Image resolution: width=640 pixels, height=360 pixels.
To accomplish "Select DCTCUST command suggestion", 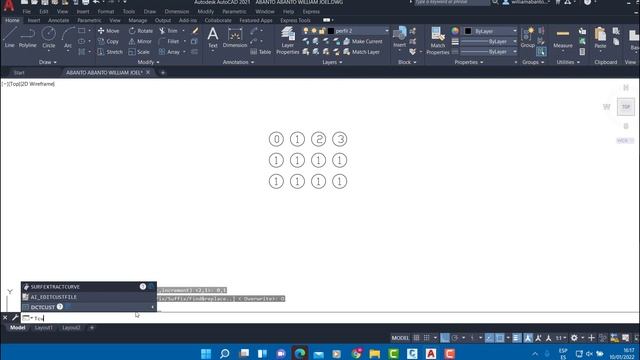I will point(89,307).
